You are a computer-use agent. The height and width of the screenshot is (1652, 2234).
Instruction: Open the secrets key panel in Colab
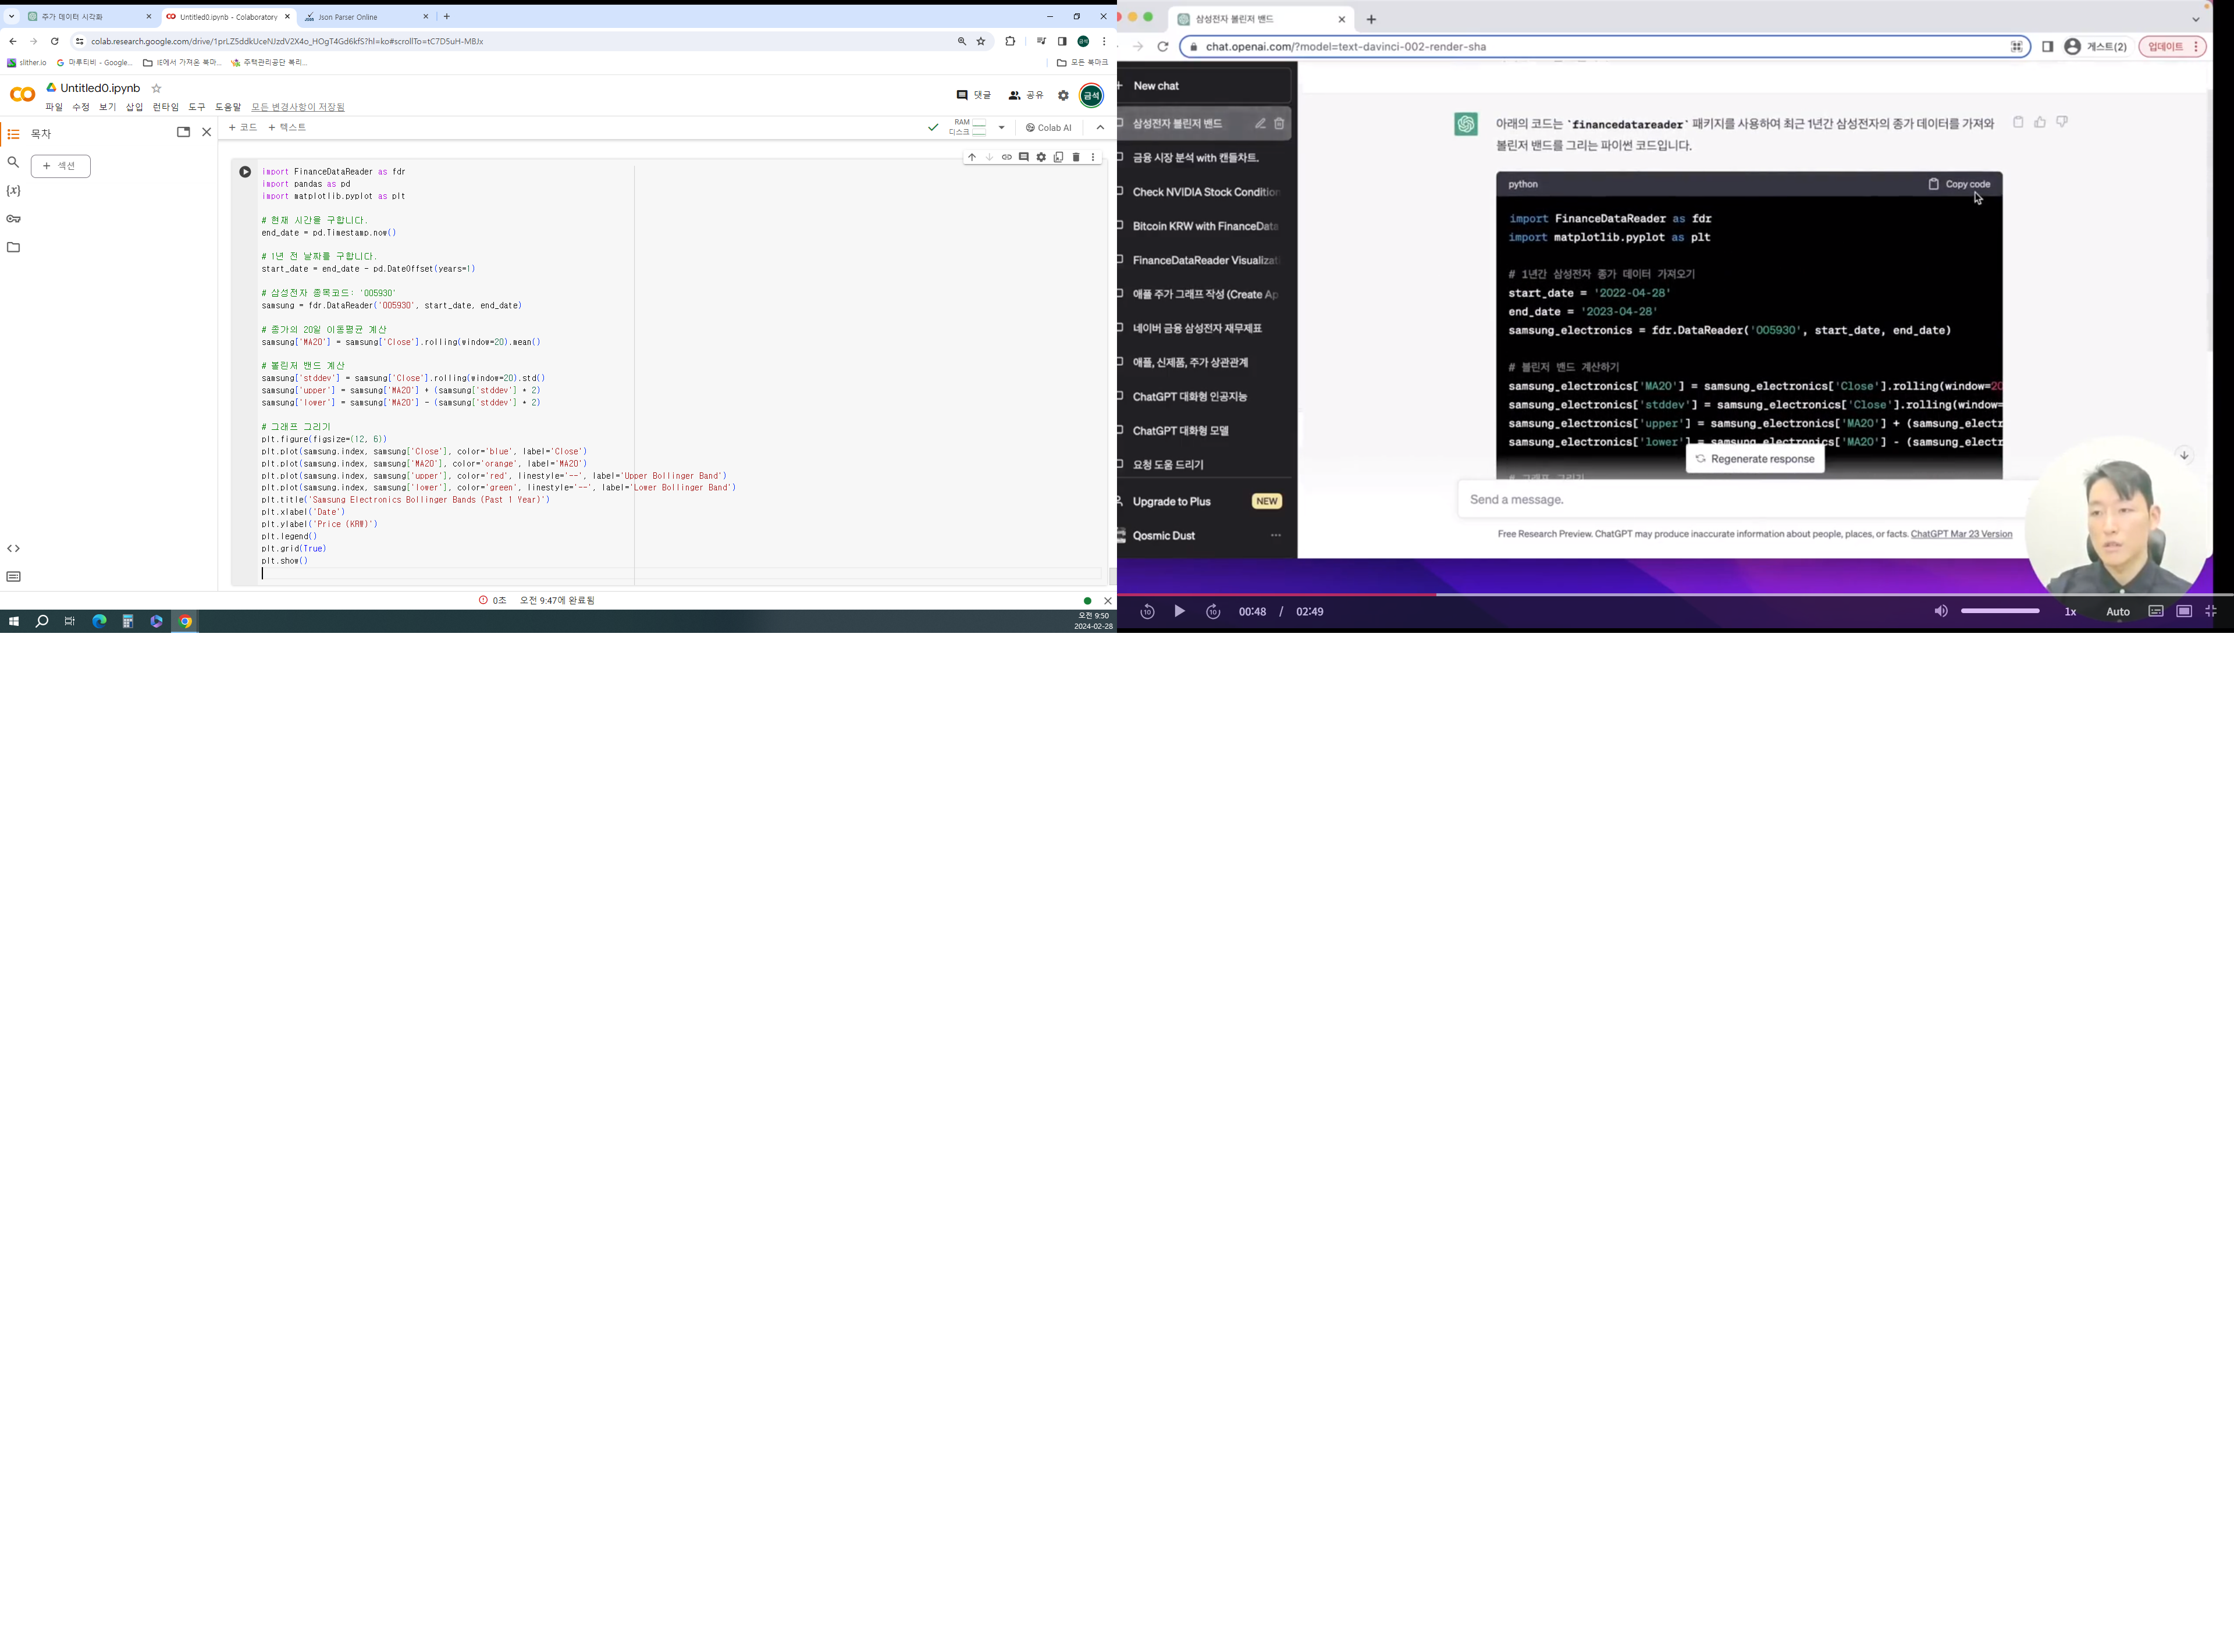tap(14, 219)
